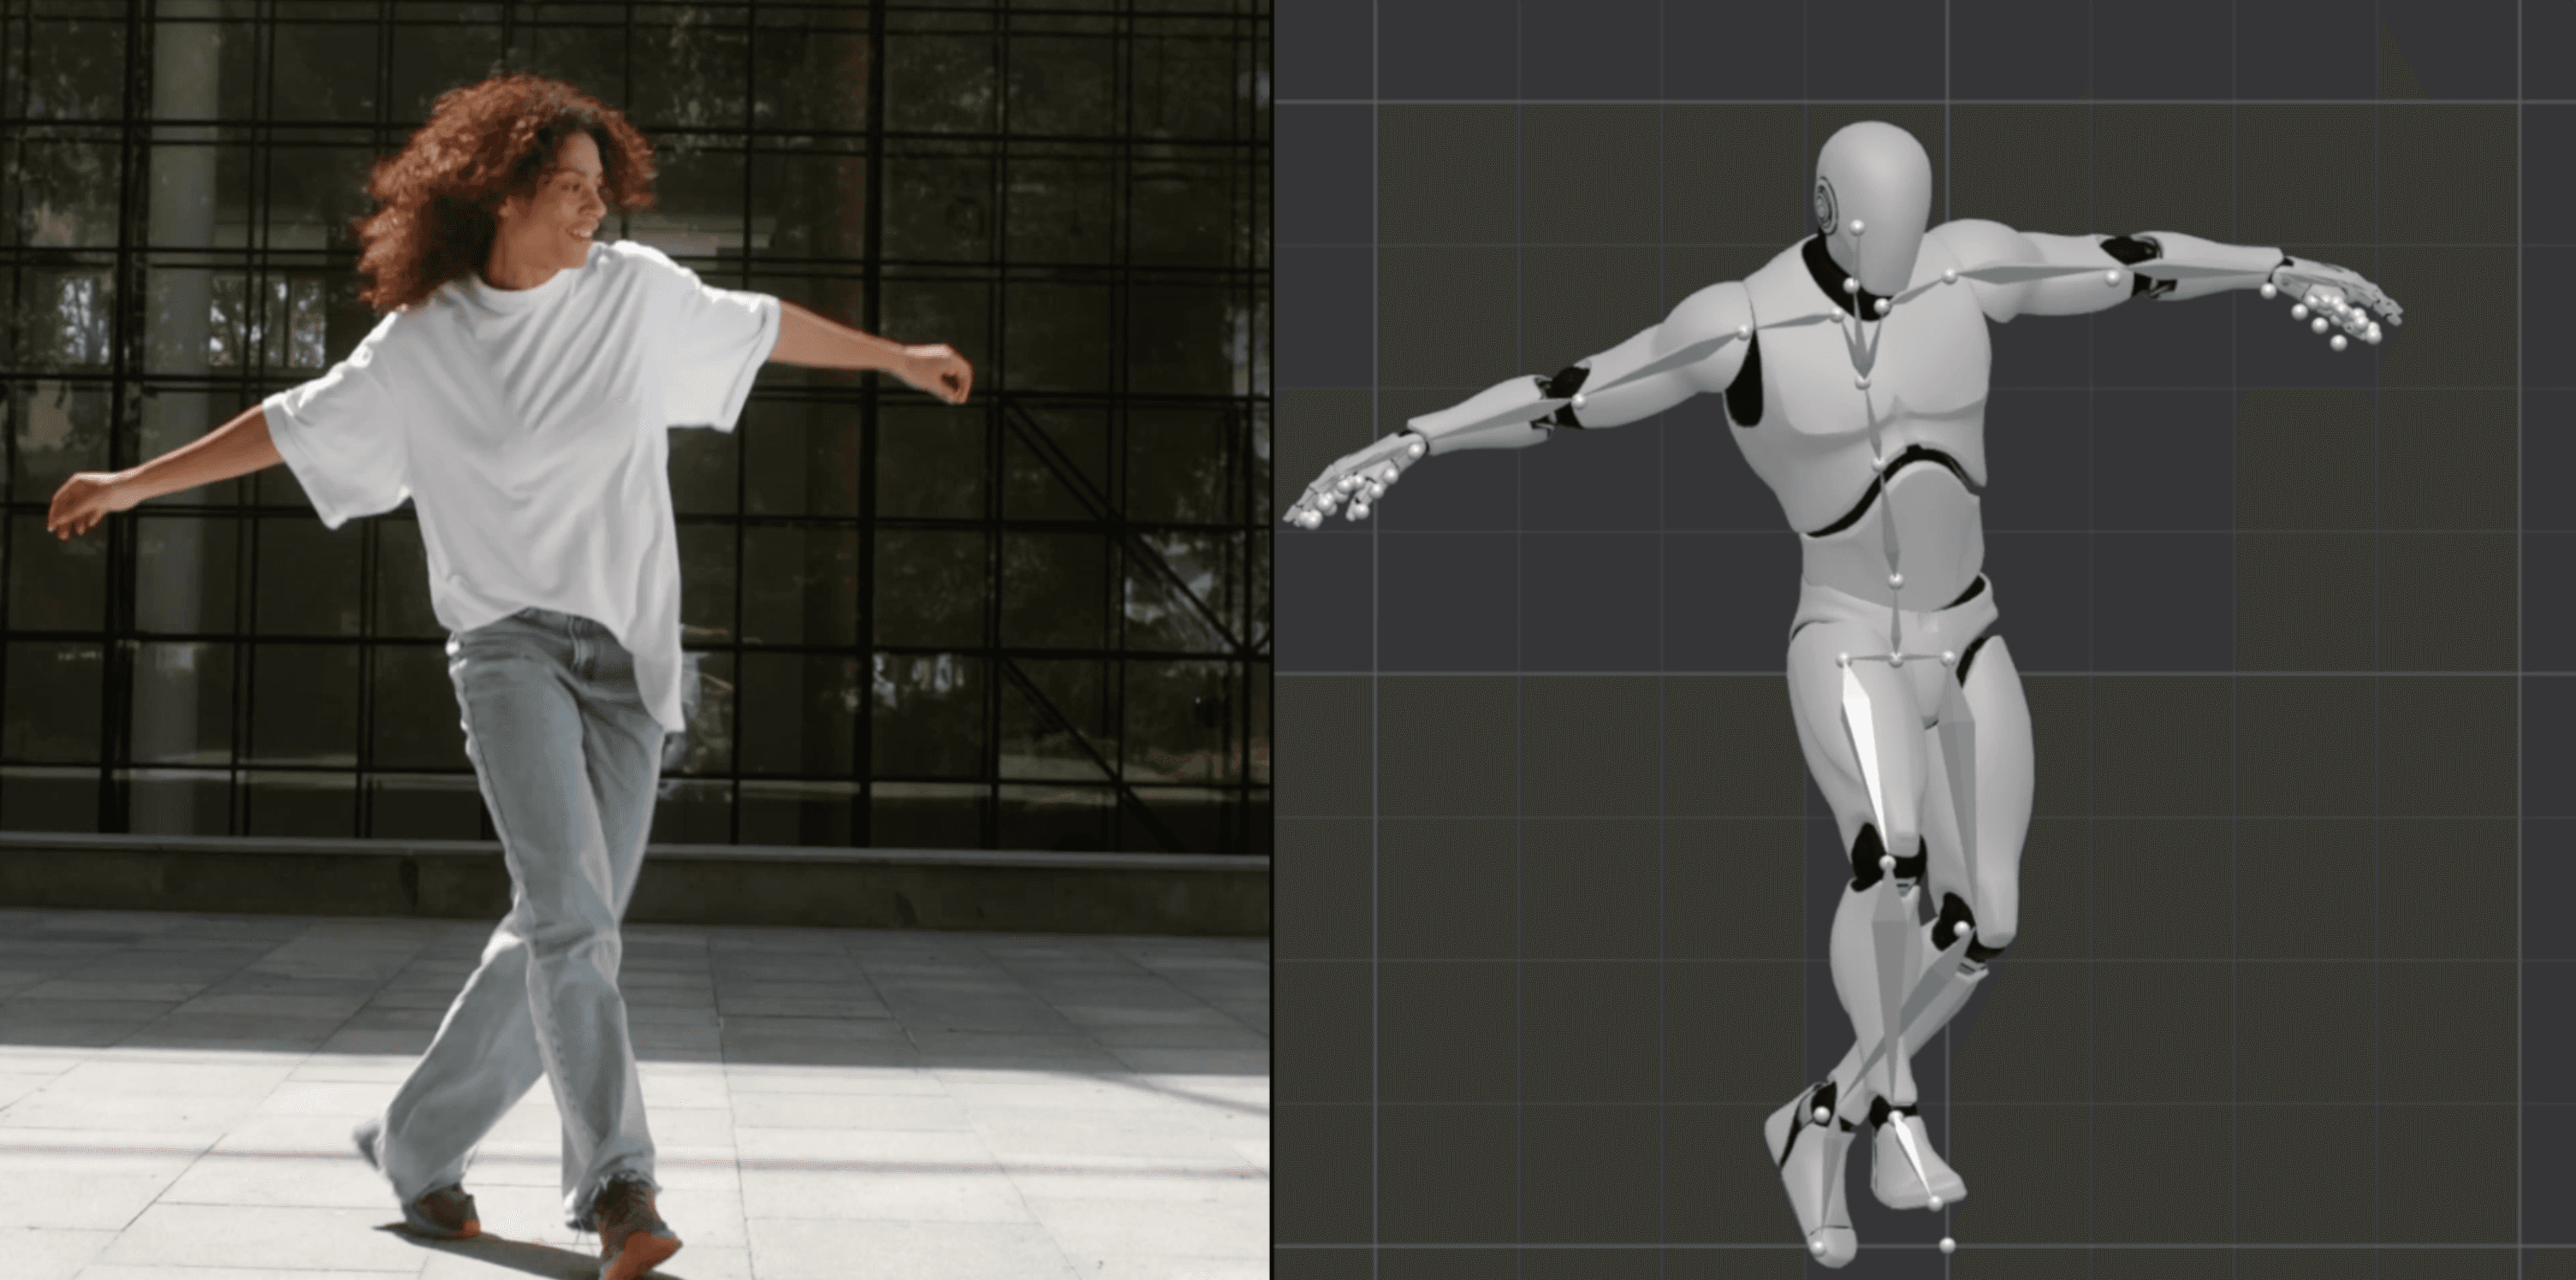Select knee joint below highlighted thigh bone
Image resolution: width=2576 pixels, height=1280 pixels.
coord(1886,861)
